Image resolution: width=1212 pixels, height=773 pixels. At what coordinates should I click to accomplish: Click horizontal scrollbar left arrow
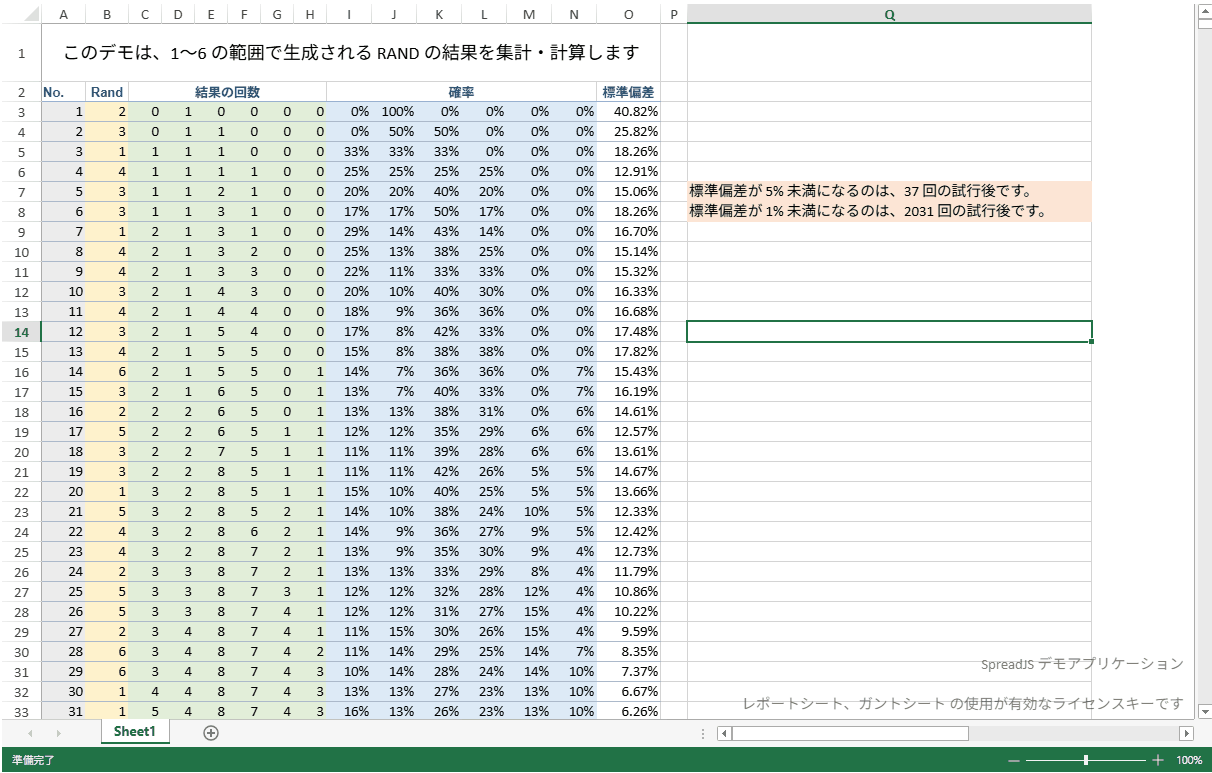click(x=724, y=733)
